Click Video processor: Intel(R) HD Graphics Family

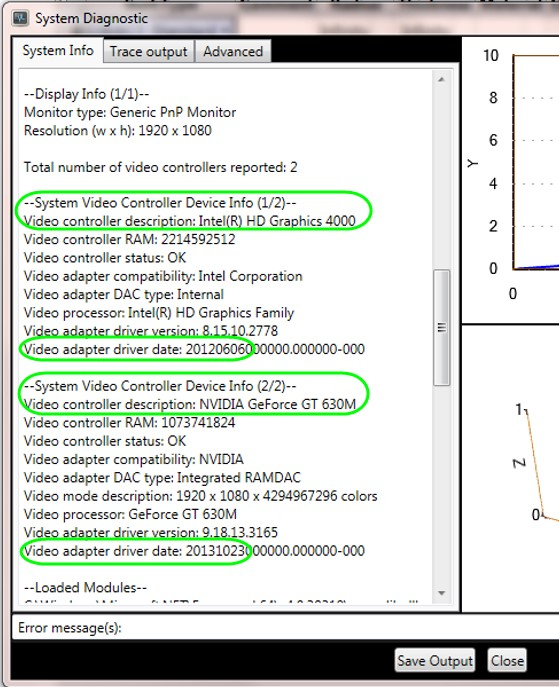pos(159,313)
